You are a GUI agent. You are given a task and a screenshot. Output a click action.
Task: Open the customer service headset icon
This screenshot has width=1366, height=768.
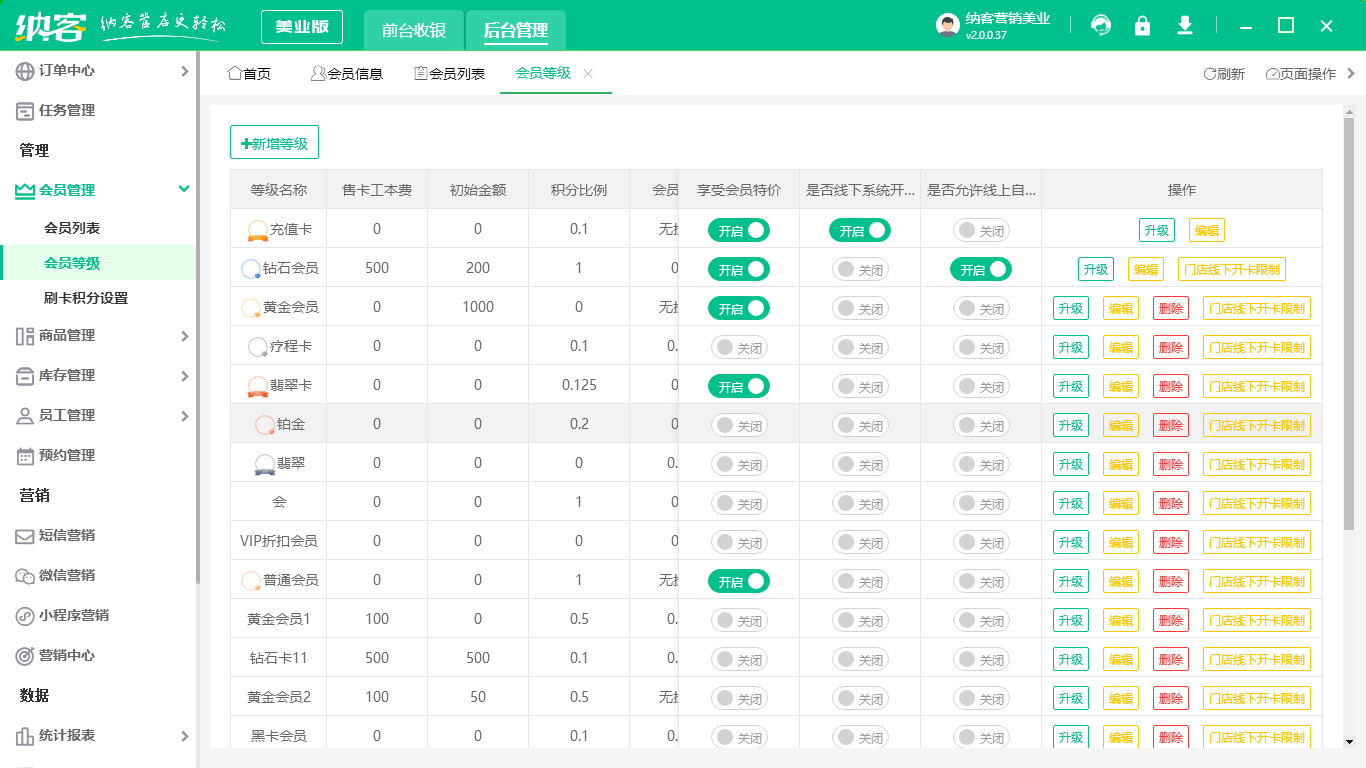point(1101,26)
